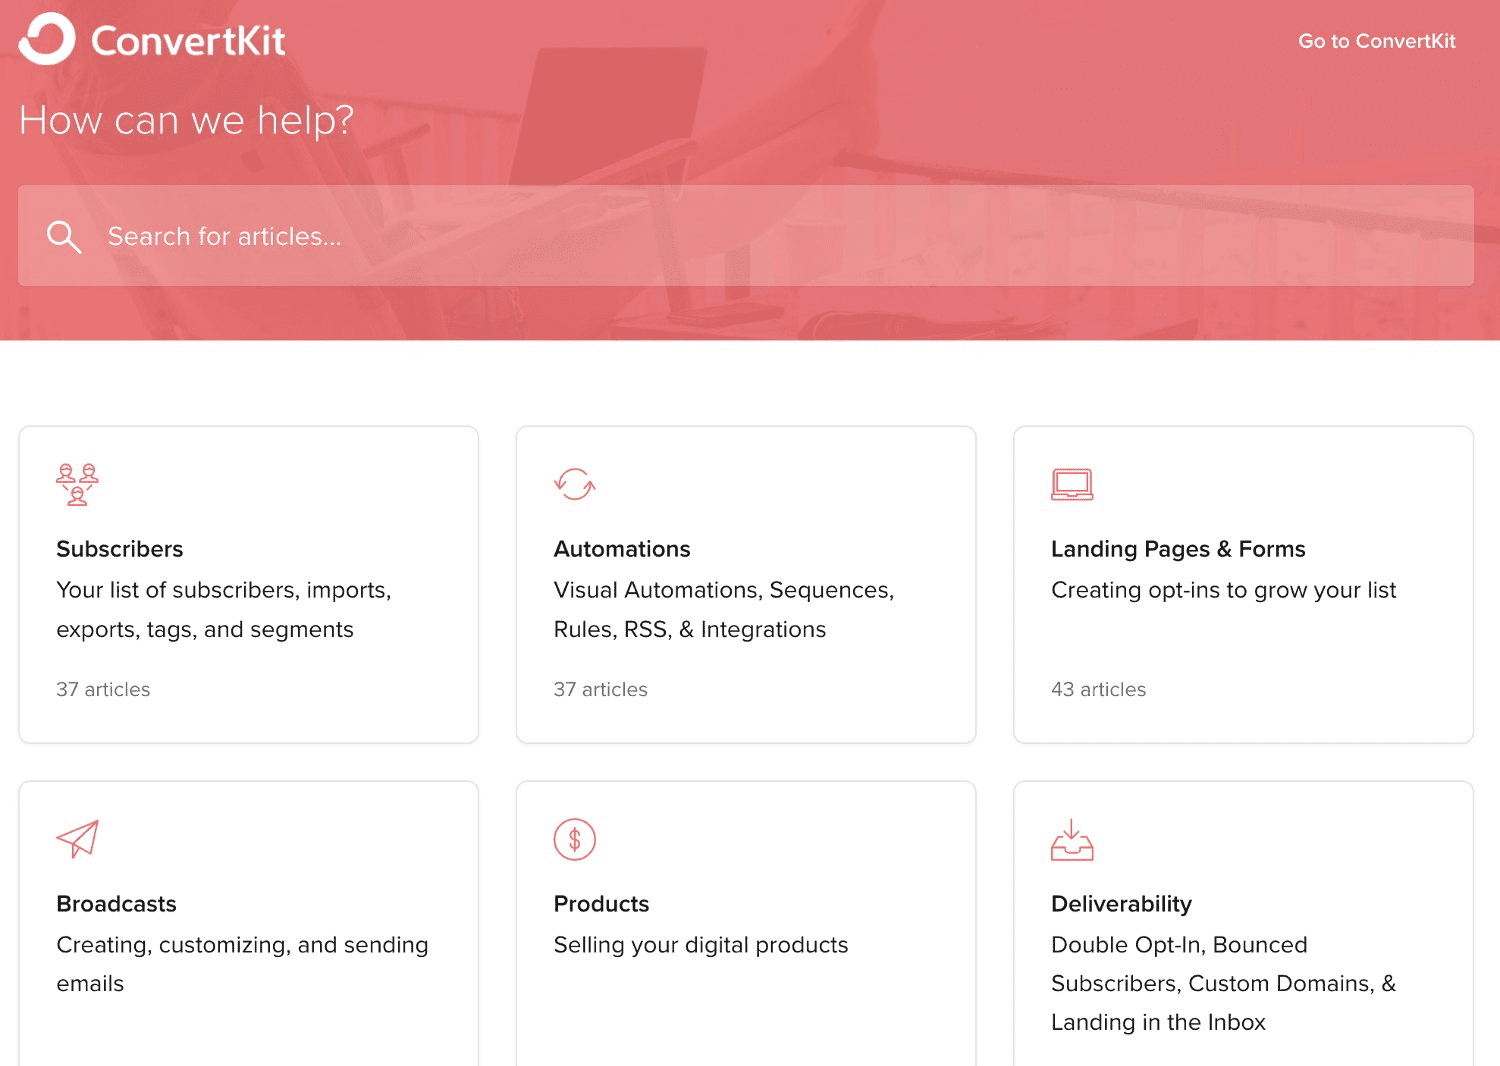Viewport: 1500px width, 1066px height.
Task: Click the How can we help heading
Action: coord(187,120)
